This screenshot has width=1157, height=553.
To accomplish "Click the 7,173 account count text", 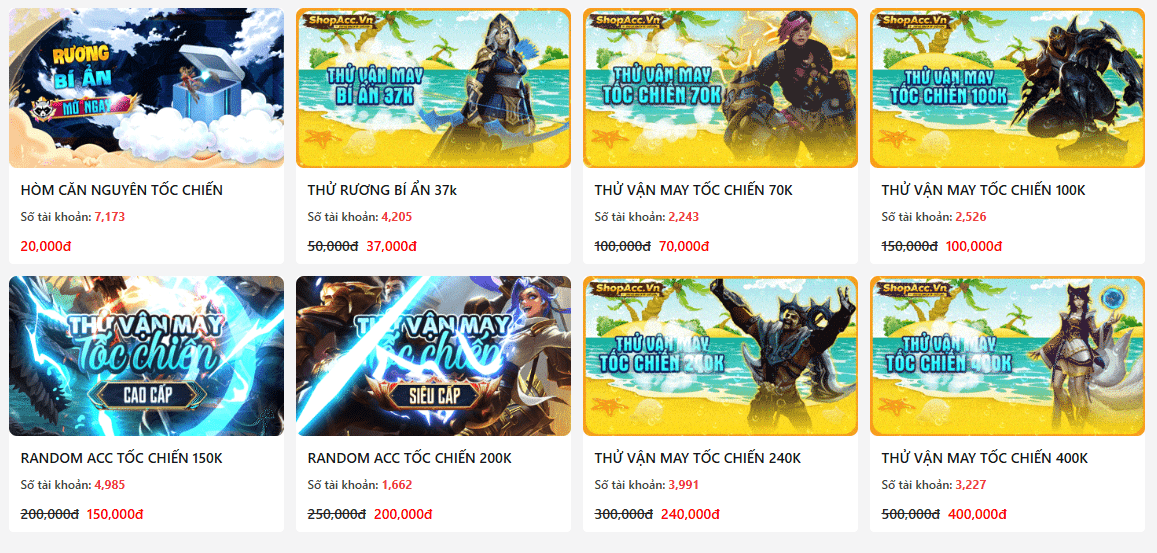I will [109, 217].
